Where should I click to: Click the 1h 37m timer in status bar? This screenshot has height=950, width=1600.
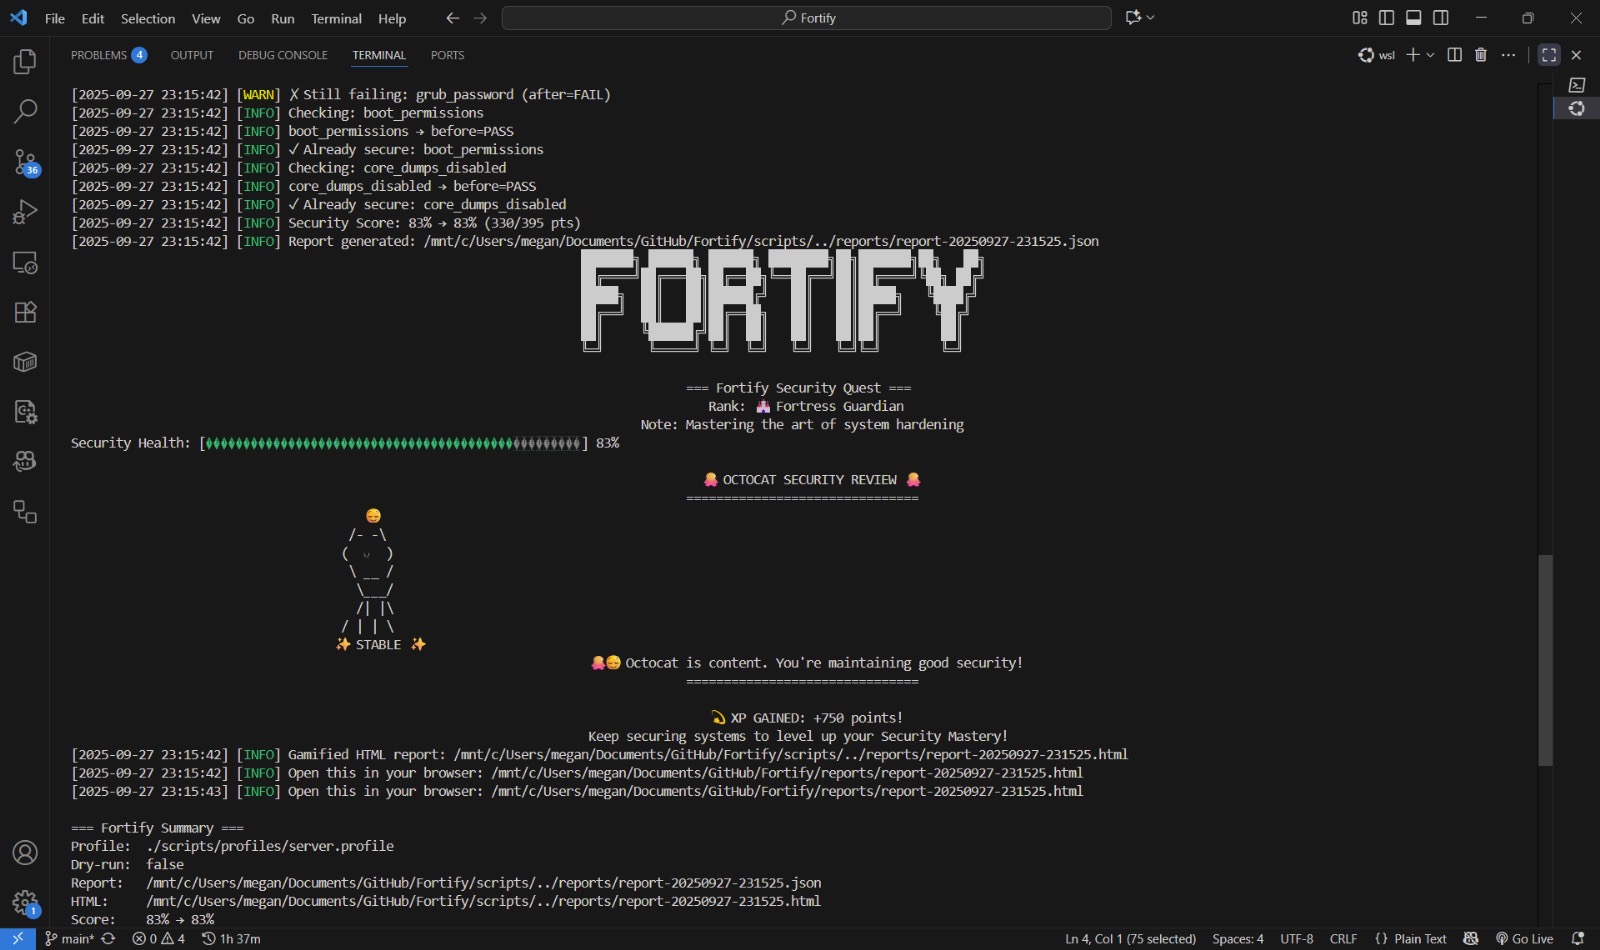click(x=231, y=939)
